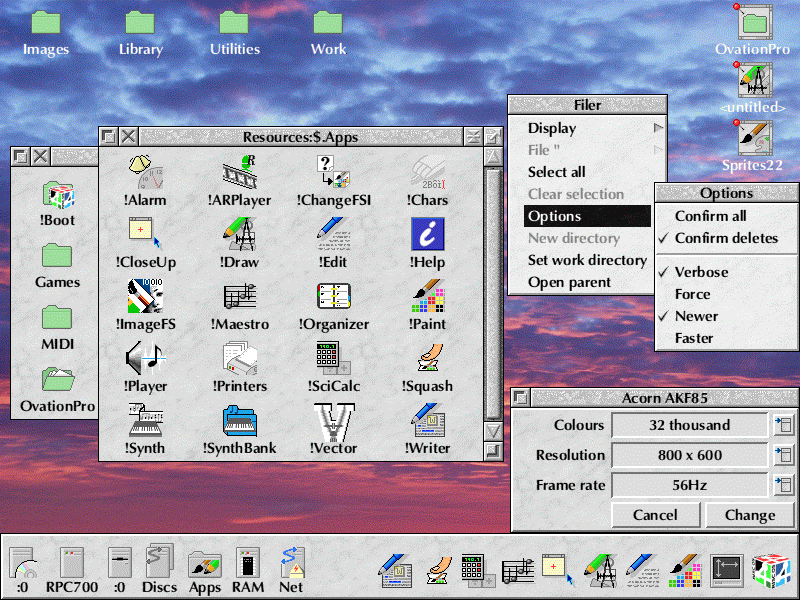Enable the Force option
The width and height of the screenshot is (800, 600).
pyautogui.click(x=727, y=294)
